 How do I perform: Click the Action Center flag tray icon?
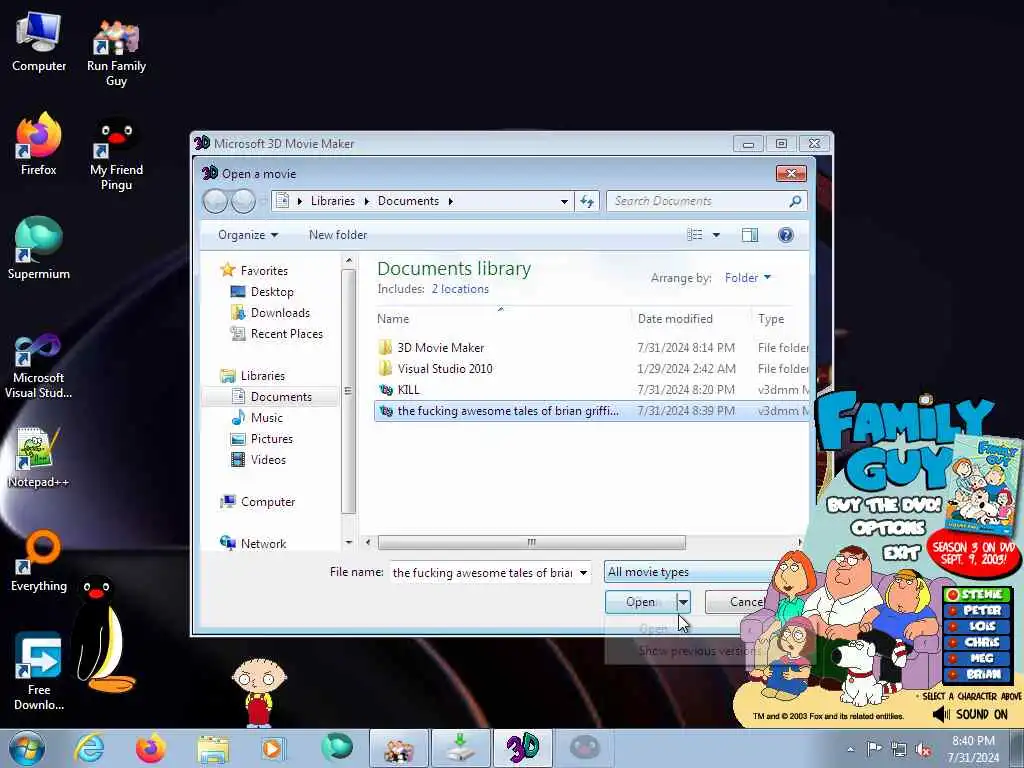874,749
